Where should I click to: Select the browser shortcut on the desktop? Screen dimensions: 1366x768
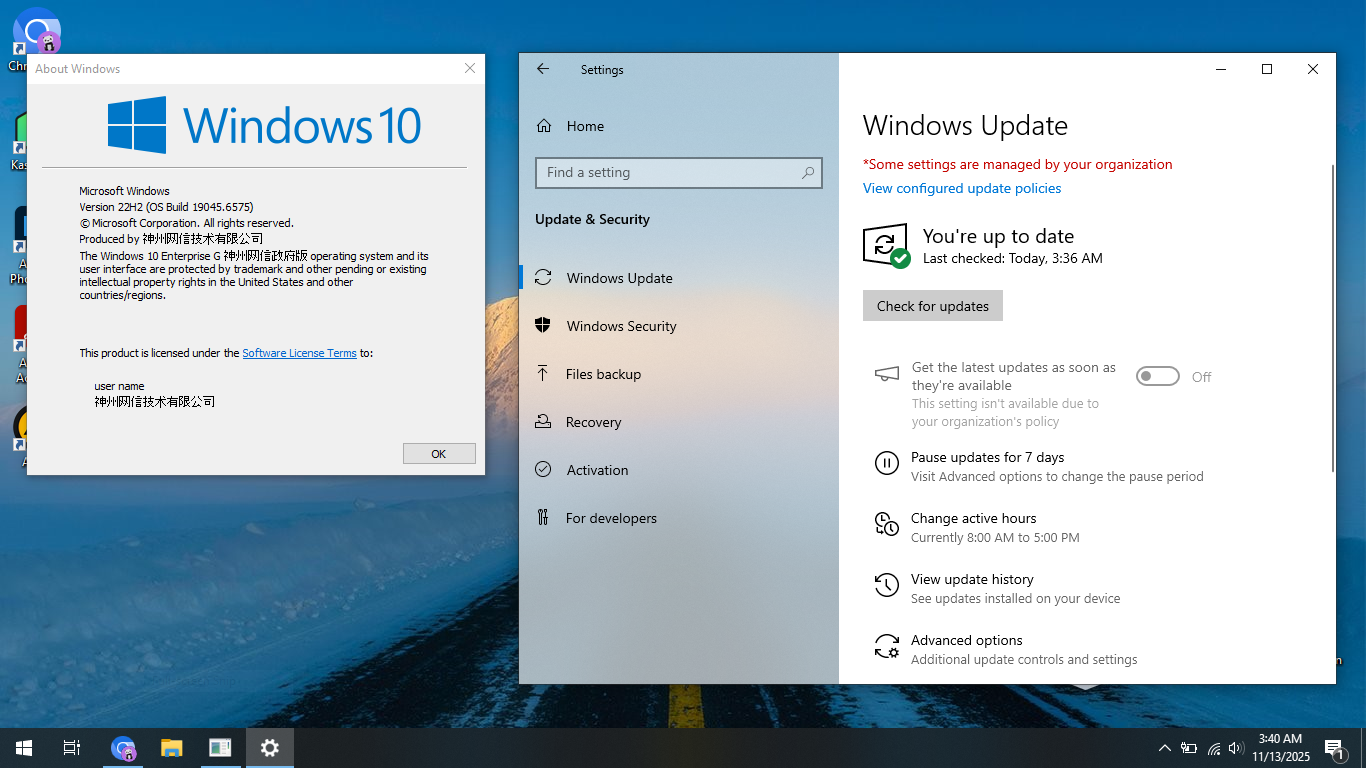36,38
